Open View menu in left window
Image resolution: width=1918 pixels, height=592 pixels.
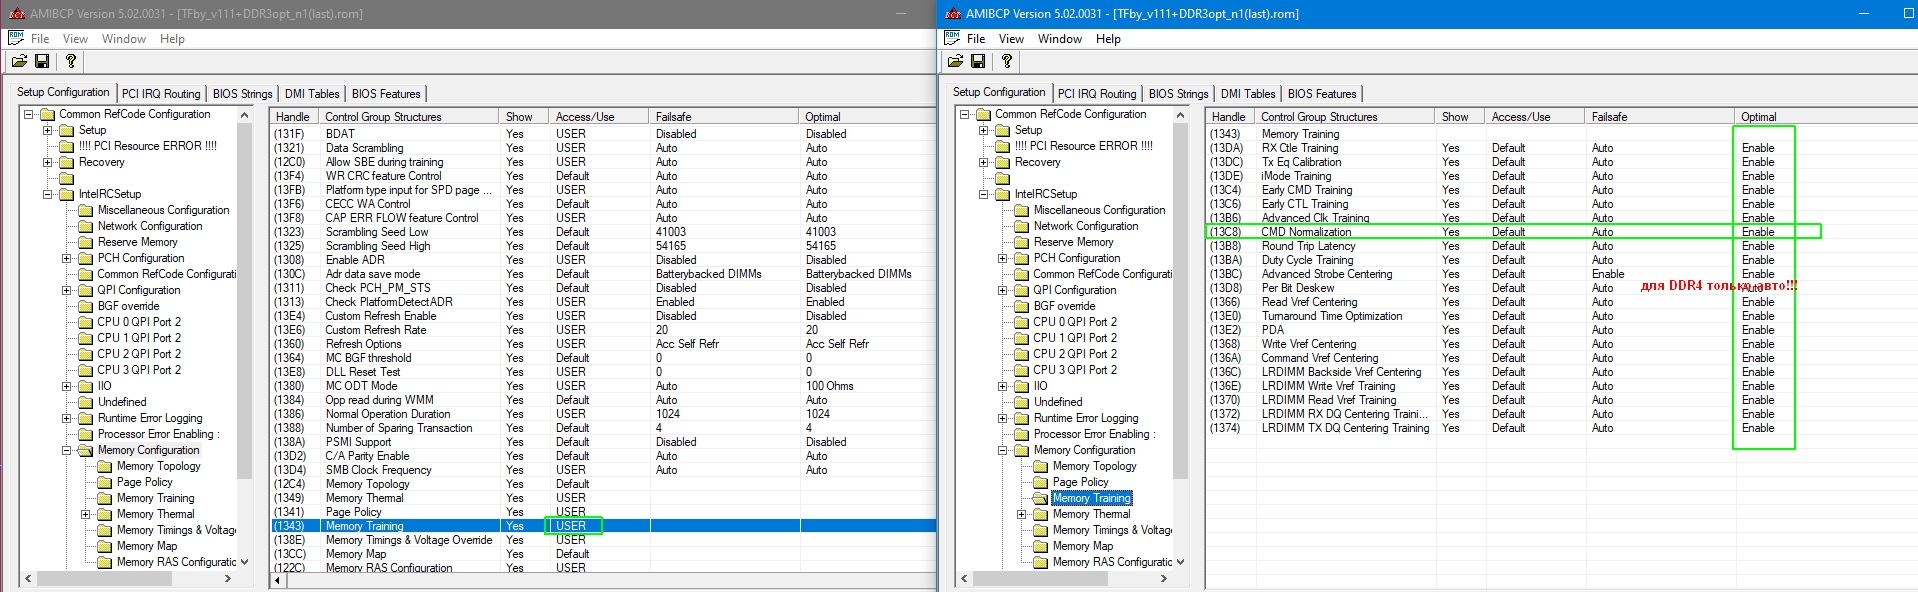(x=75, y=39)
